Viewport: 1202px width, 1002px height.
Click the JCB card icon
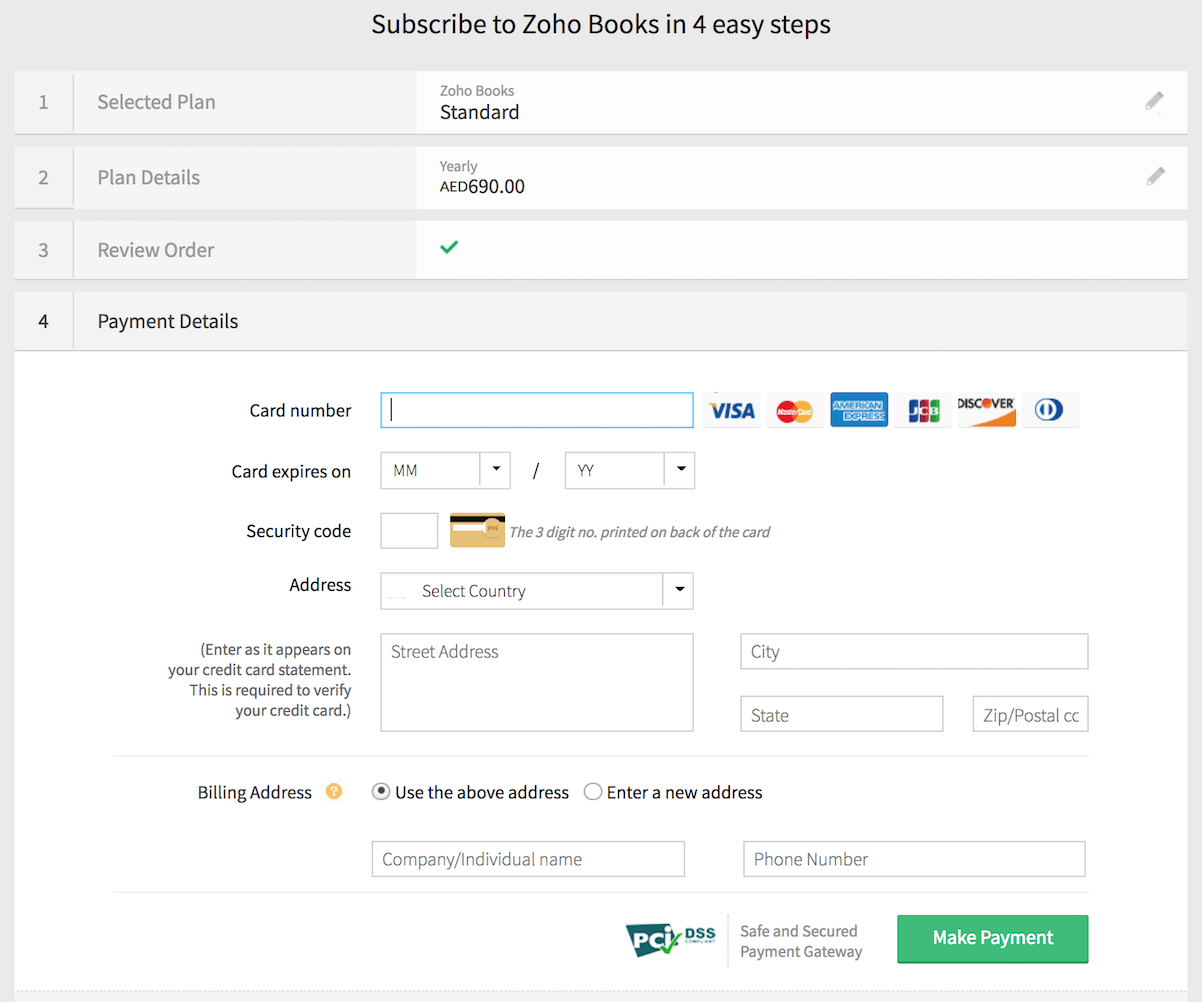[923, 410]
